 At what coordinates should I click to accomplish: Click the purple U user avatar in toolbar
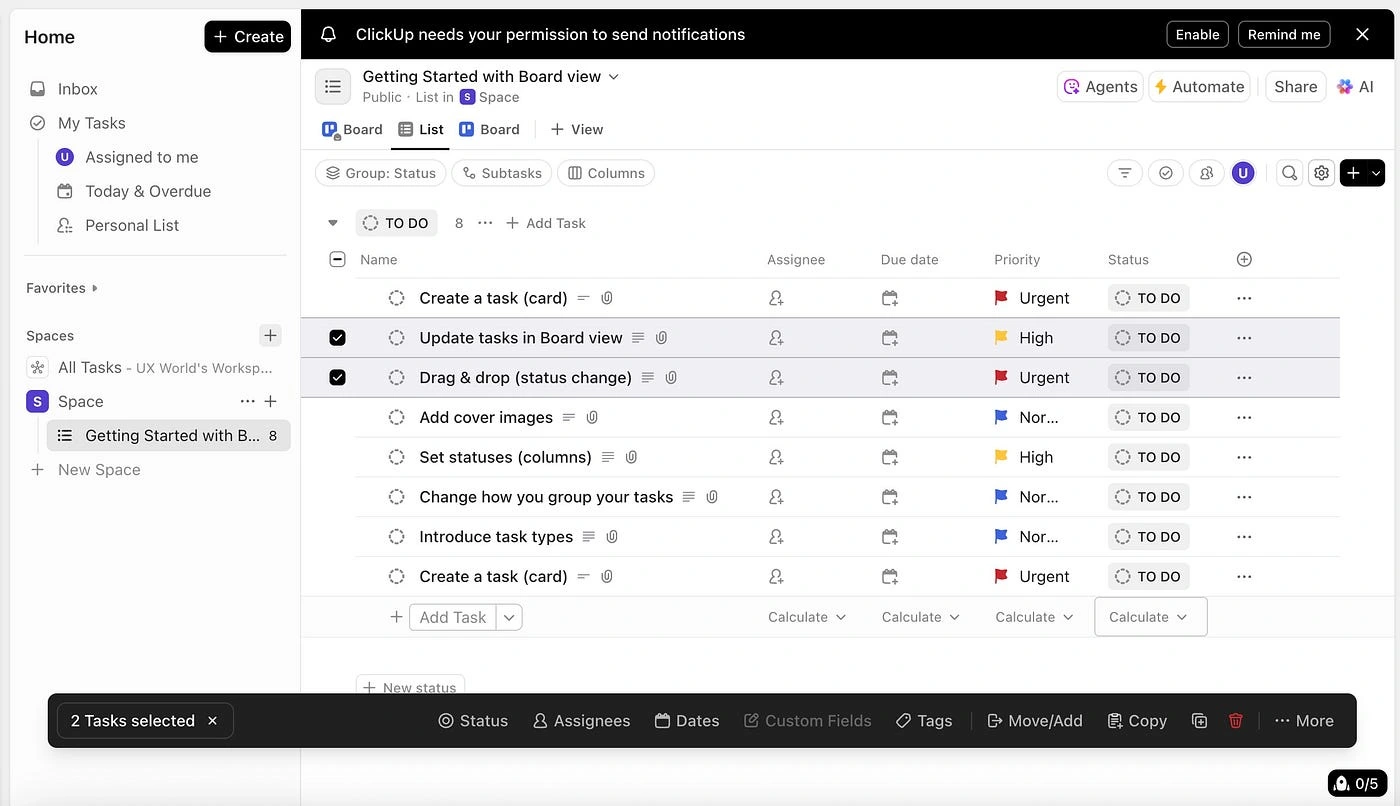[x=1243, y=173]
